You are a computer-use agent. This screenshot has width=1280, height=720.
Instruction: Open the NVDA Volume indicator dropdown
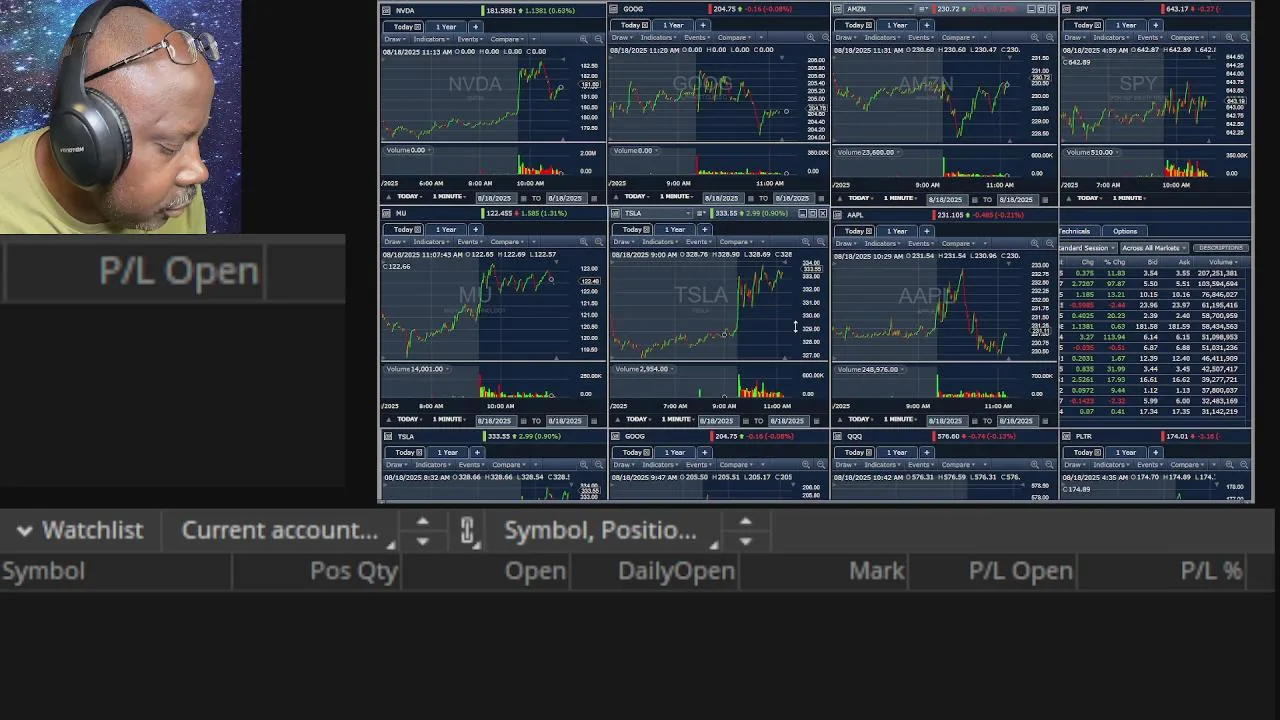pos(407,150)
